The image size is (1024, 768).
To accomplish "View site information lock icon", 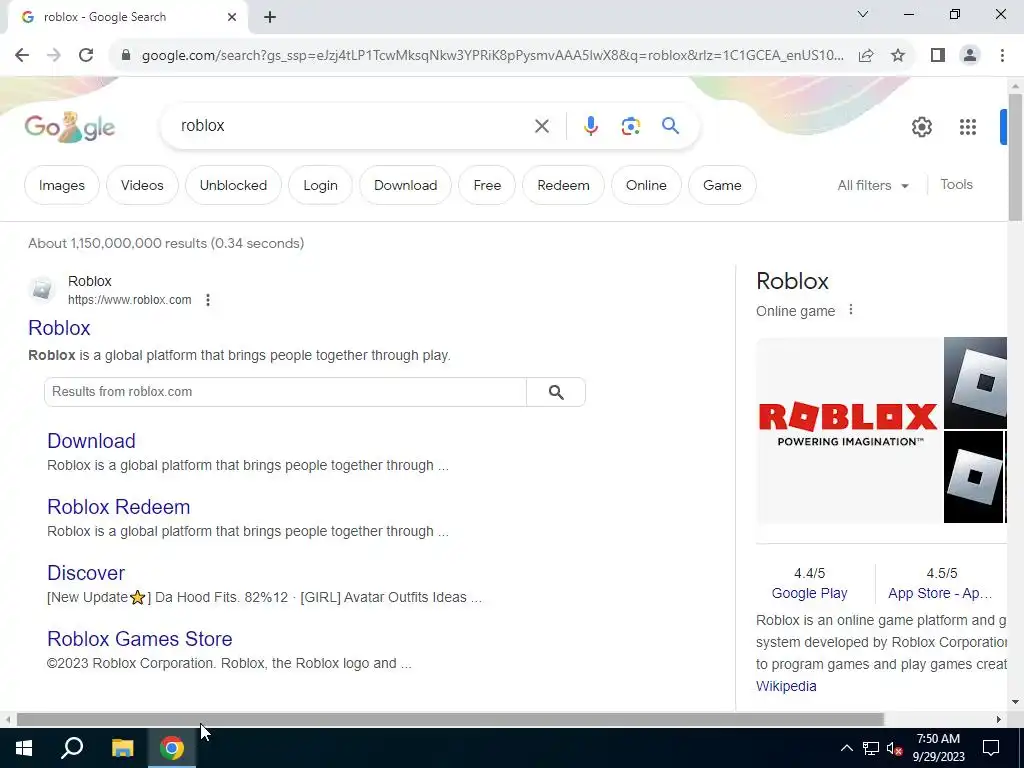I will [x=126, y=55].
